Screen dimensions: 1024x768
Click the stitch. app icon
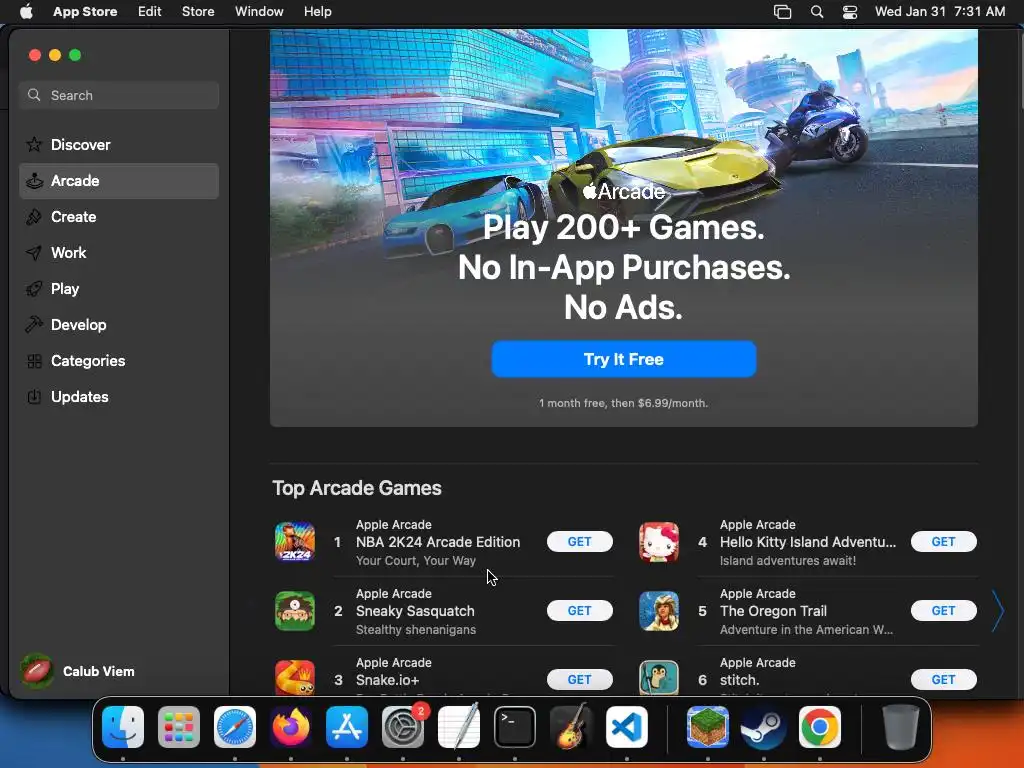pyautogui.click(x=659, y=677)
